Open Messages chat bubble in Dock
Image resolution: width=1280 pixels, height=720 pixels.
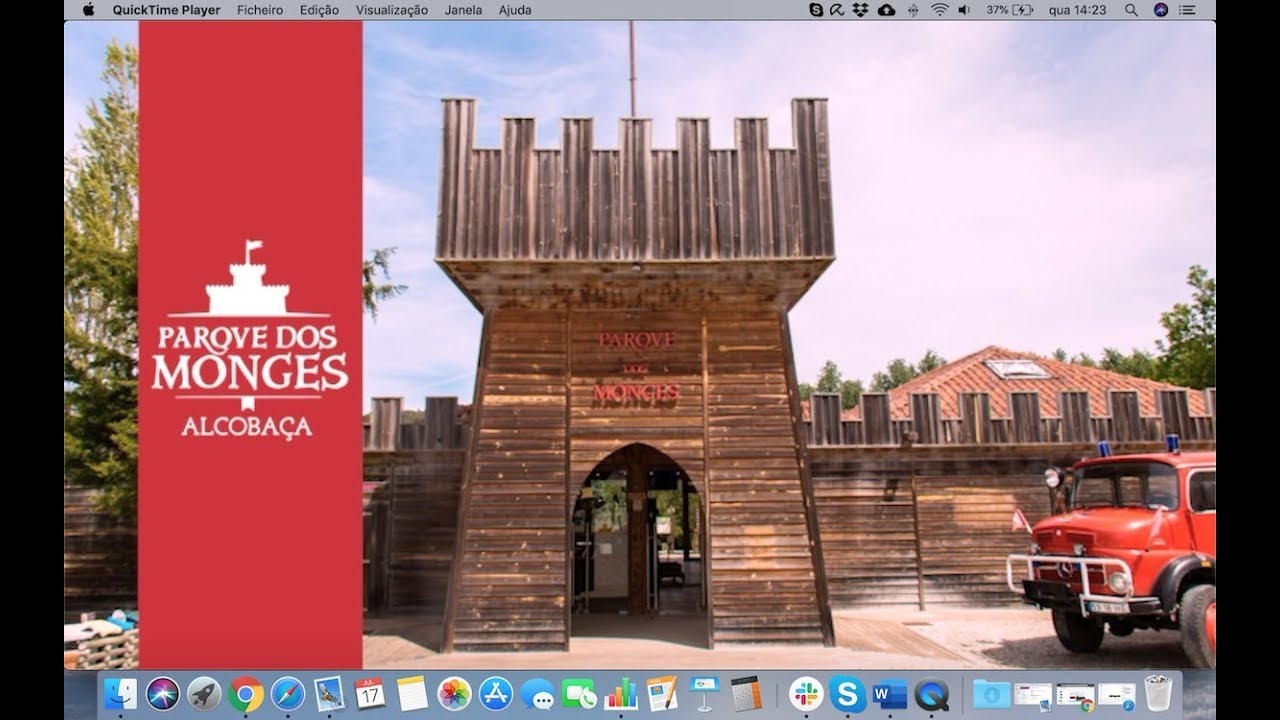(x=538, y=693)
